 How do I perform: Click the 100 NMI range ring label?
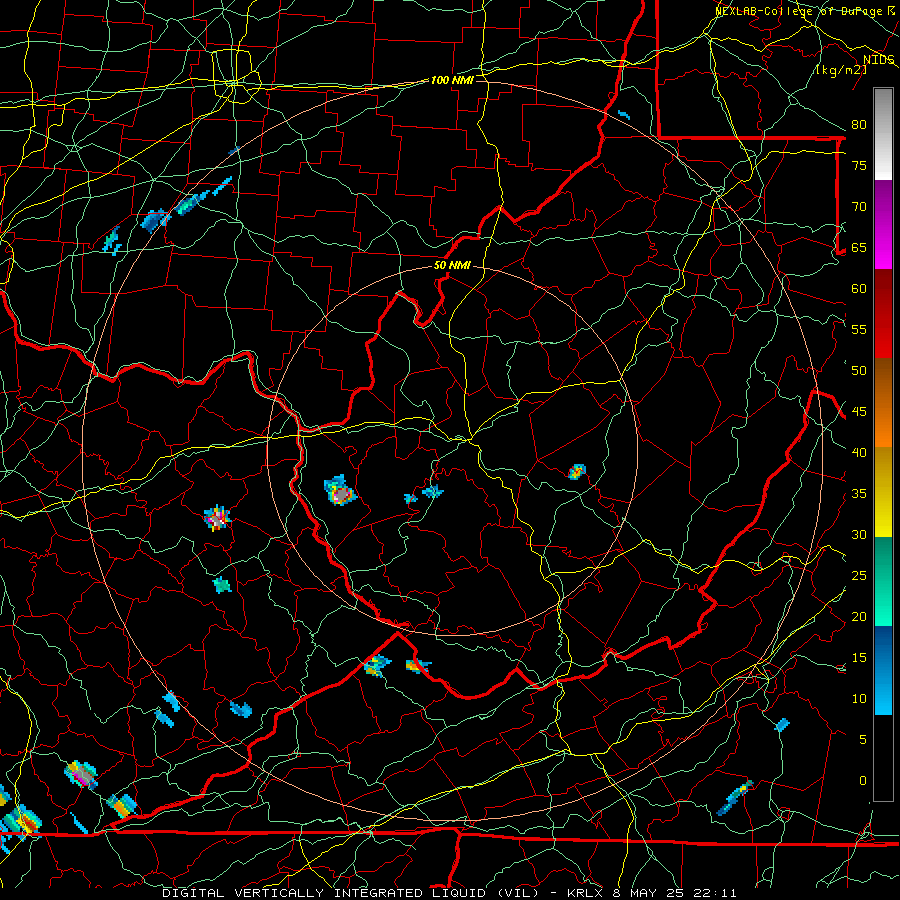pos(452,80)
